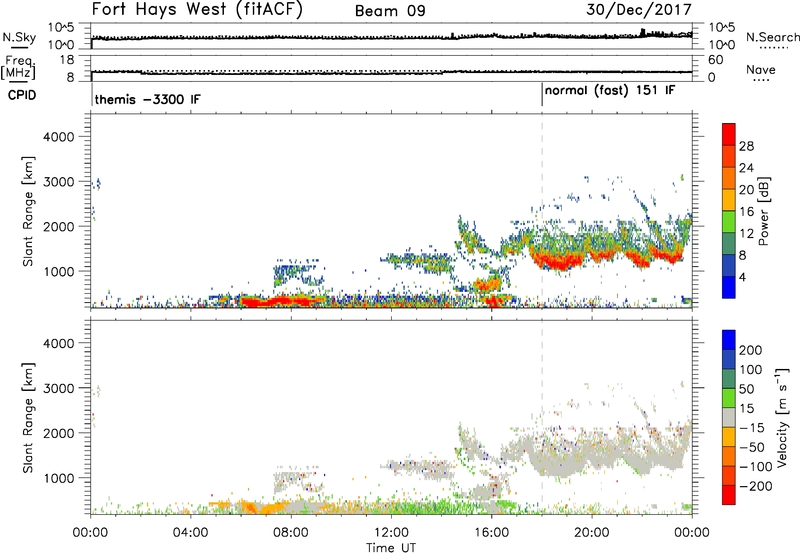Screen dimensions: 800x554
Task: Click the 'Slant Range [km]' label of velocity panel
Action: (28, 417)
